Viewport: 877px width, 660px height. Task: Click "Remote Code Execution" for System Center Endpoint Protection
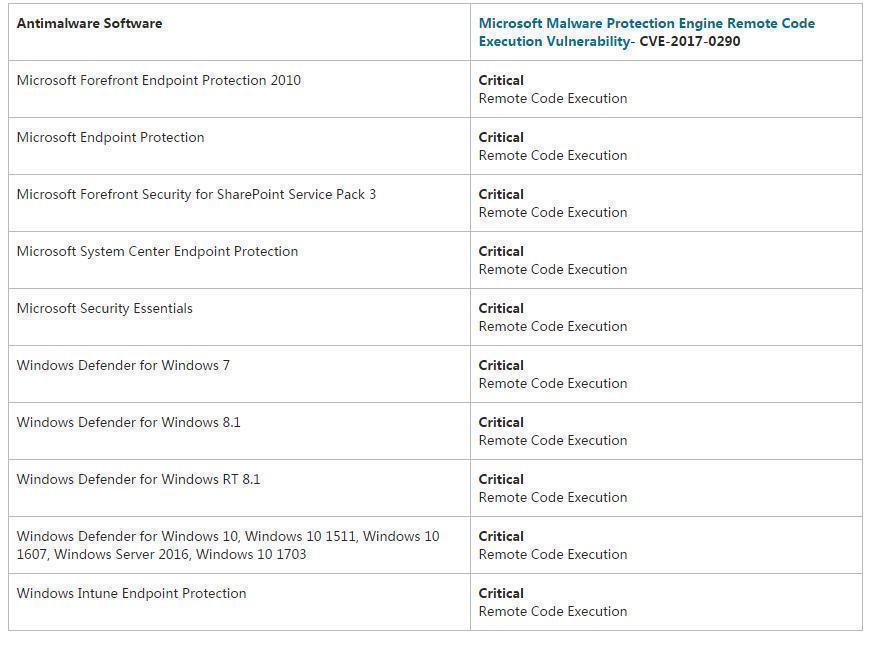553,270
